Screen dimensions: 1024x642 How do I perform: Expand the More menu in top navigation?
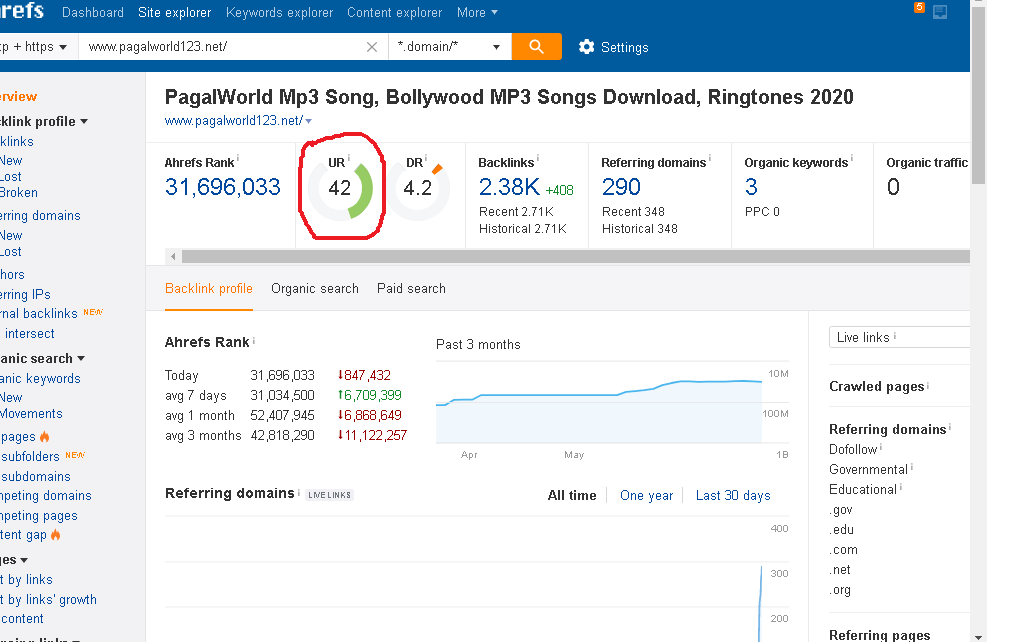coord(477,13)
